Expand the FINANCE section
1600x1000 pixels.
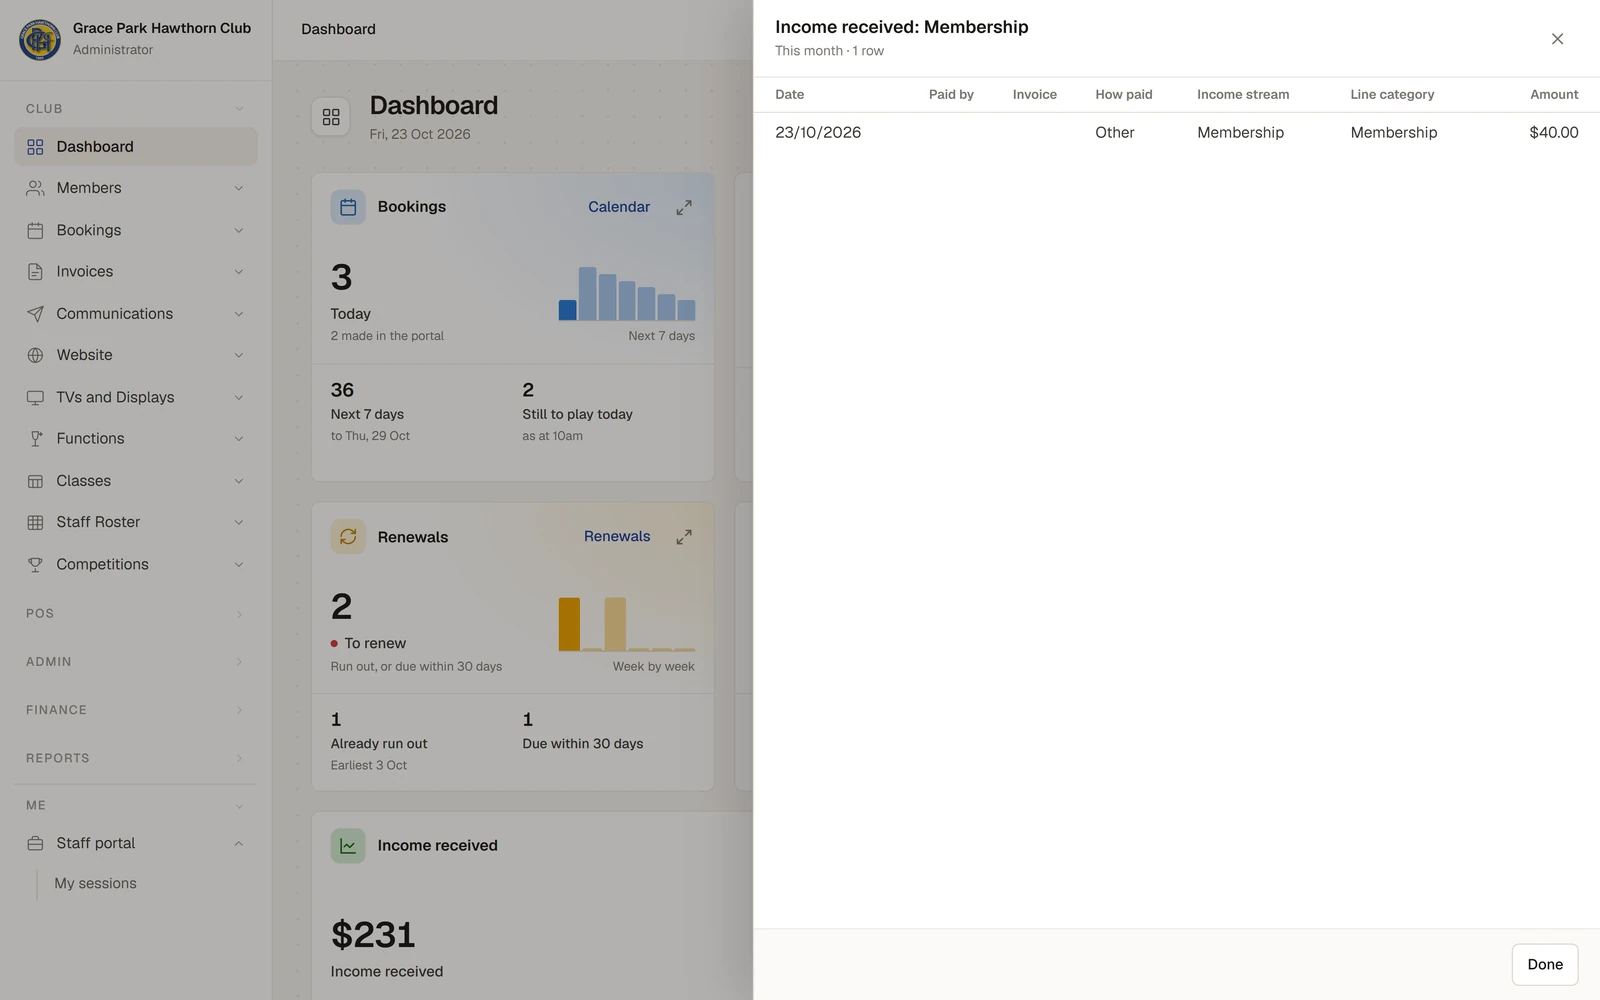tap(136, 710)
